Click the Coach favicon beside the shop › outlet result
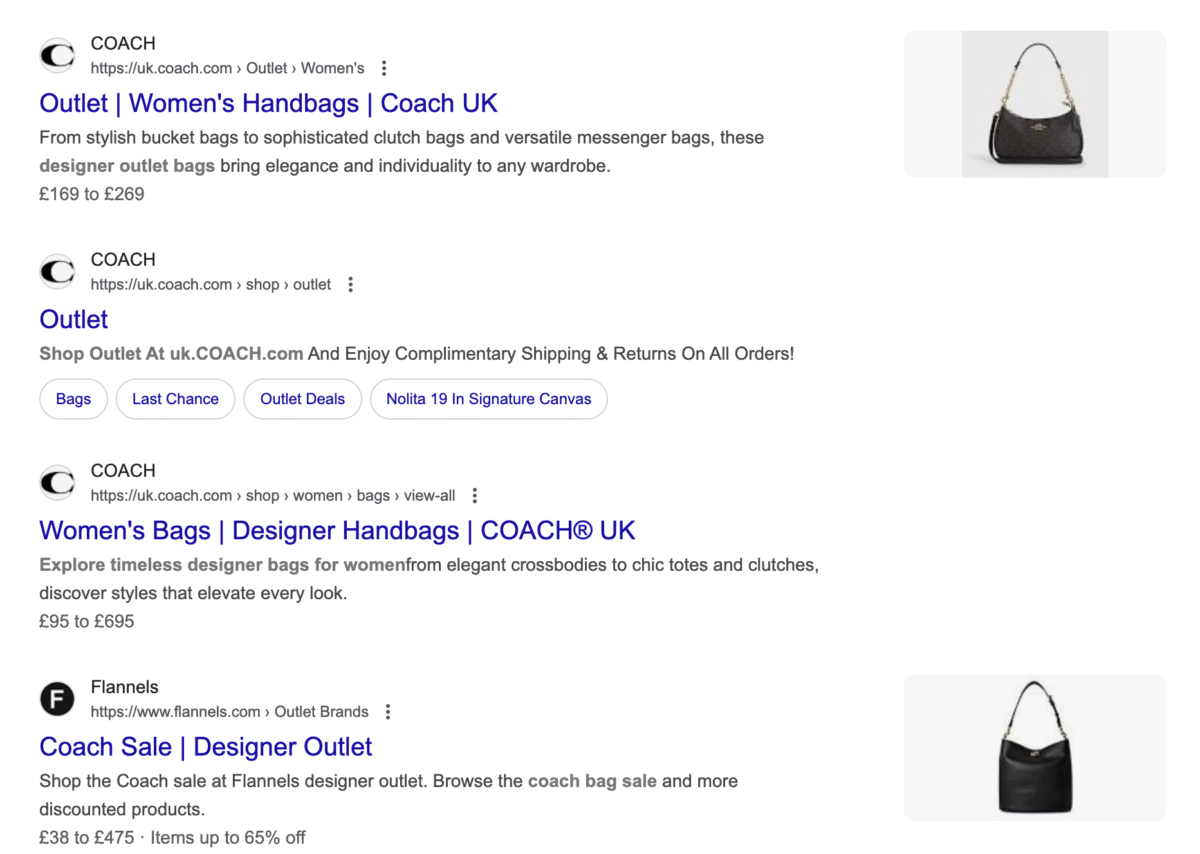 pos(57,271)
